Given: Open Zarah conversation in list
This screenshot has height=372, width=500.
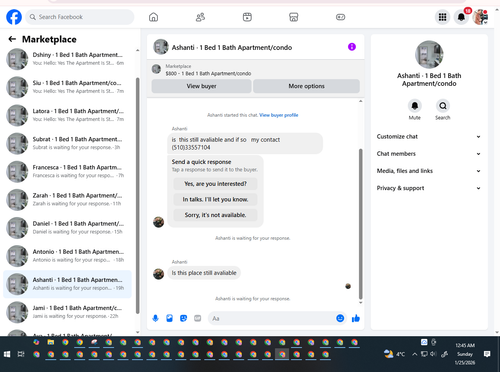Looking at the screenshot, I should [68, 199].
